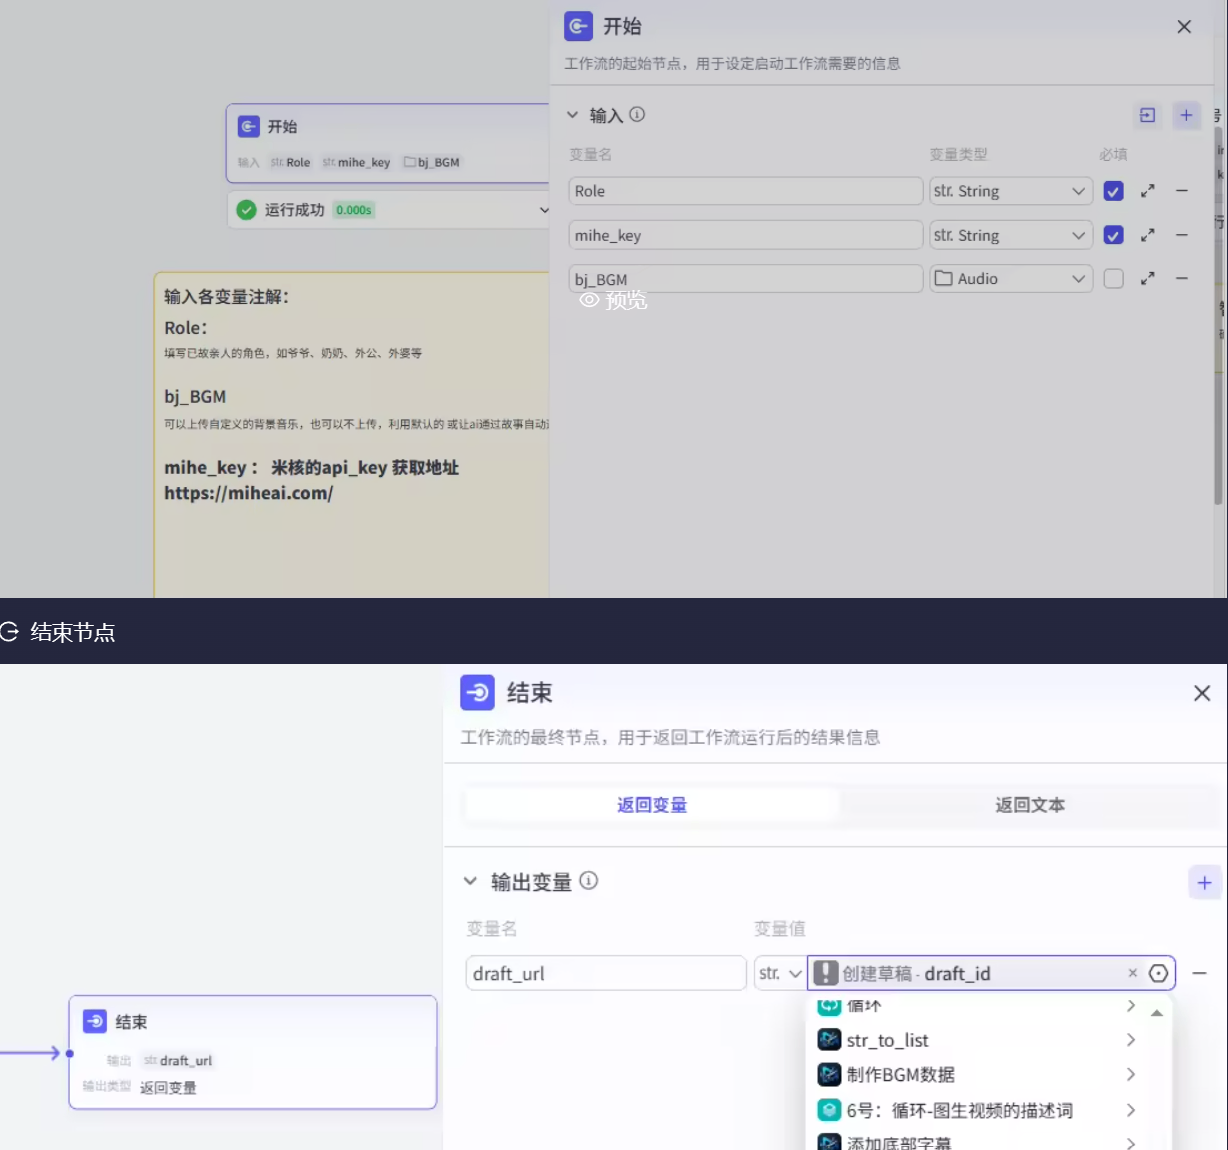Toggle required checkbox for mihe_key

(x=1113, y=235)
